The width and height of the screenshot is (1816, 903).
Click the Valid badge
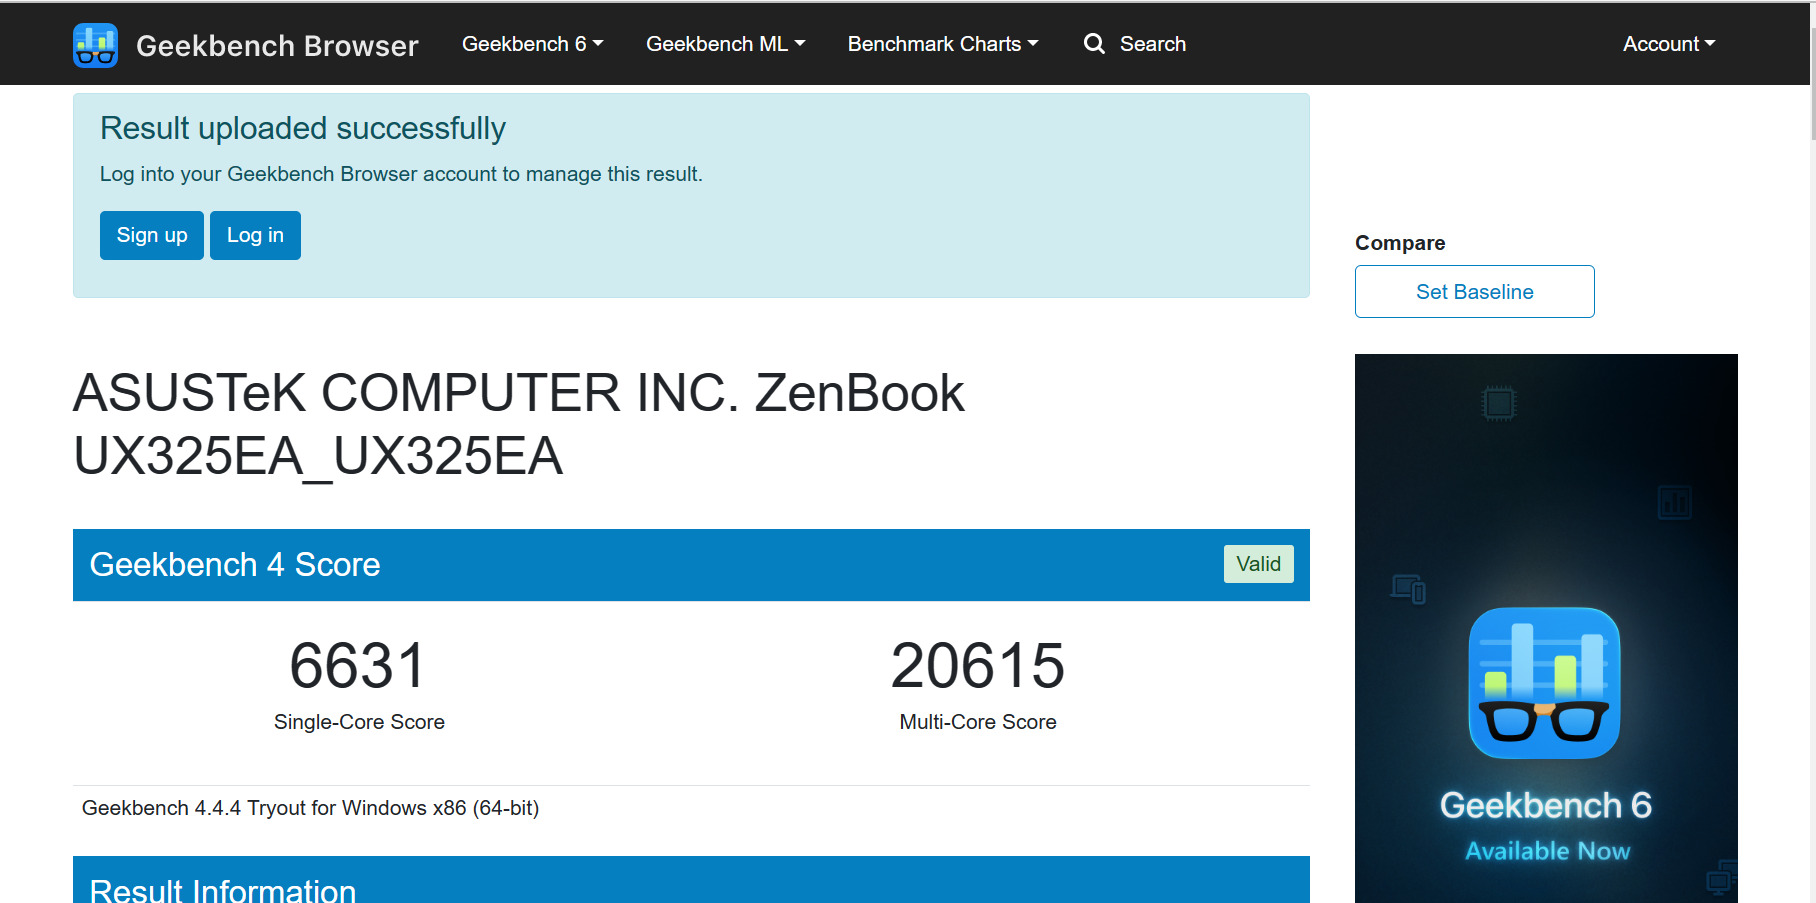[1258, 564]
